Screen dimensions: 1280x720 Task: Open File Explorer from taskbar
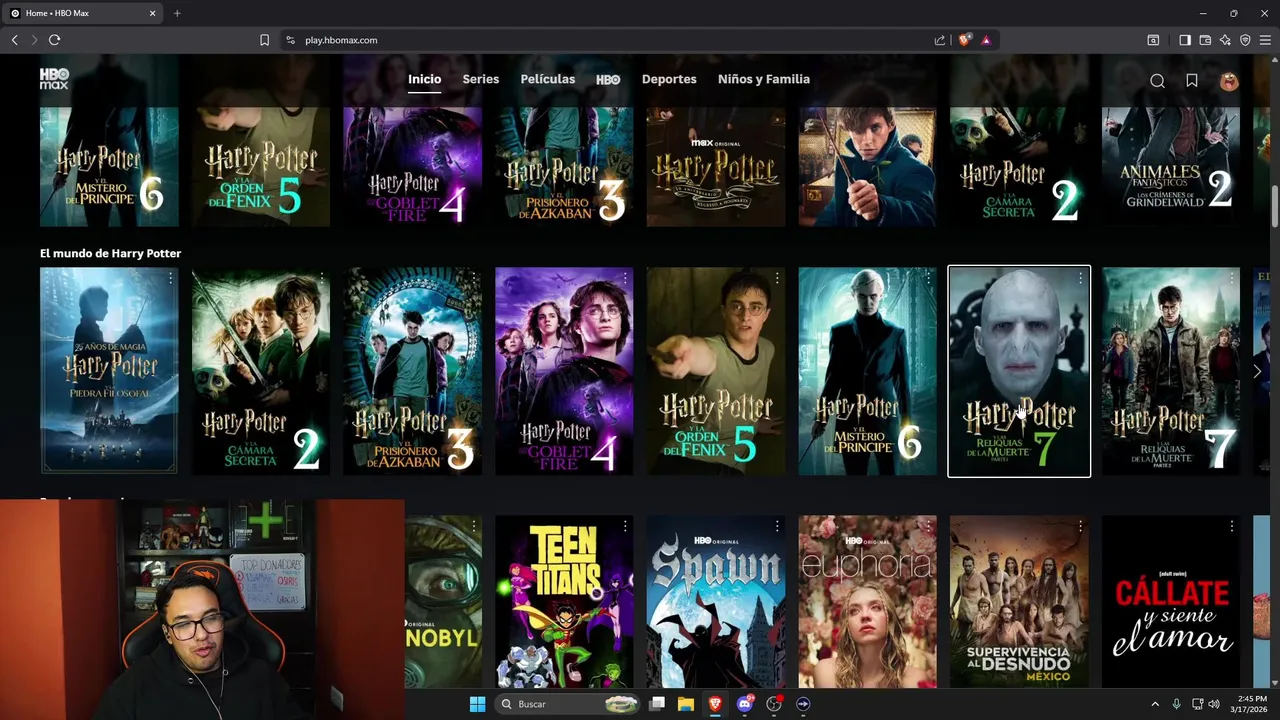click(686, 704)
